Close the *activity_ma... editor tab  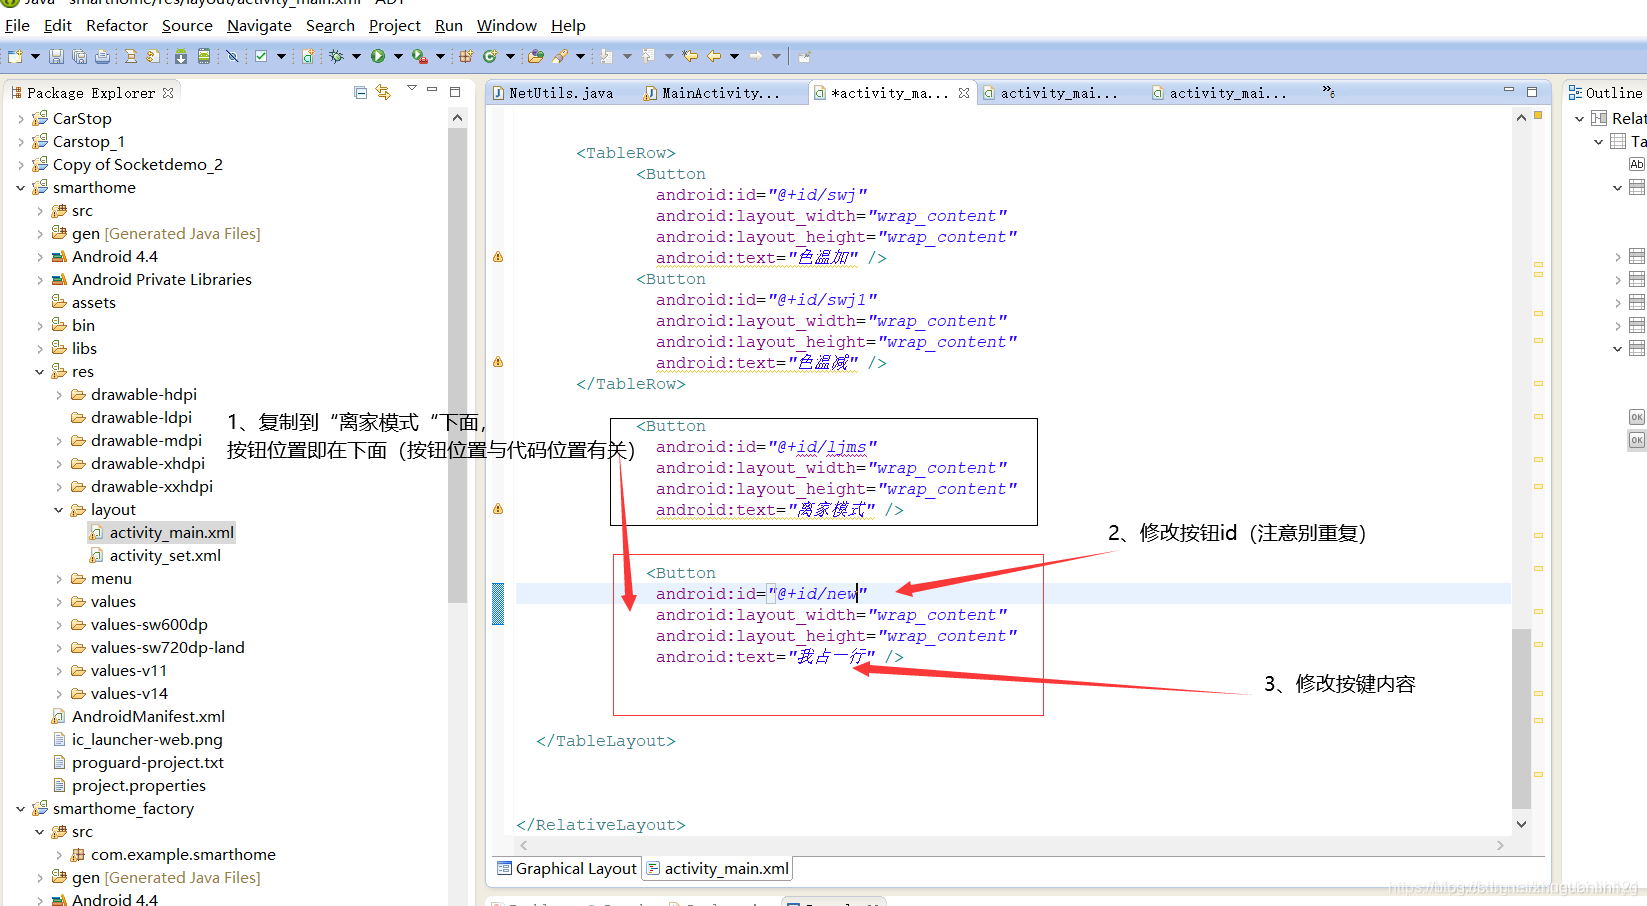[x=964, y=93]
